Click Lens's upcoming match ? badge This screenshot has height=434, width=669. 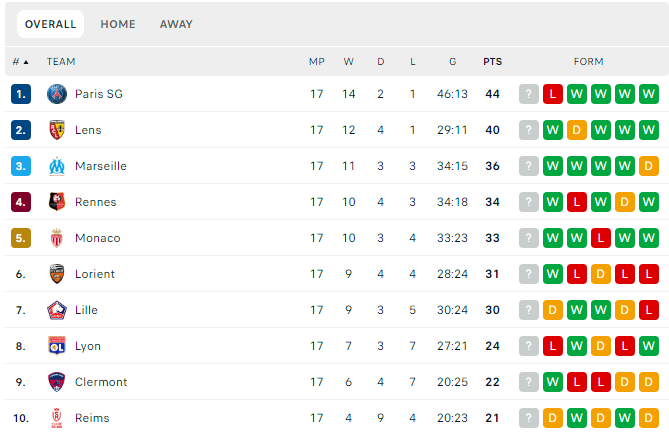(x=529, y=130)
